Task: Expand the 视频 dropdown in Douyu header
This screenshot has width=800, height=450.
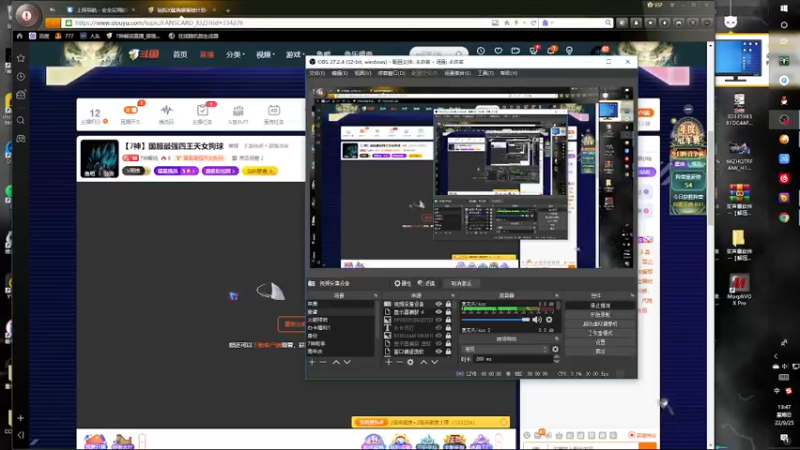Action: tap(265, 54)
